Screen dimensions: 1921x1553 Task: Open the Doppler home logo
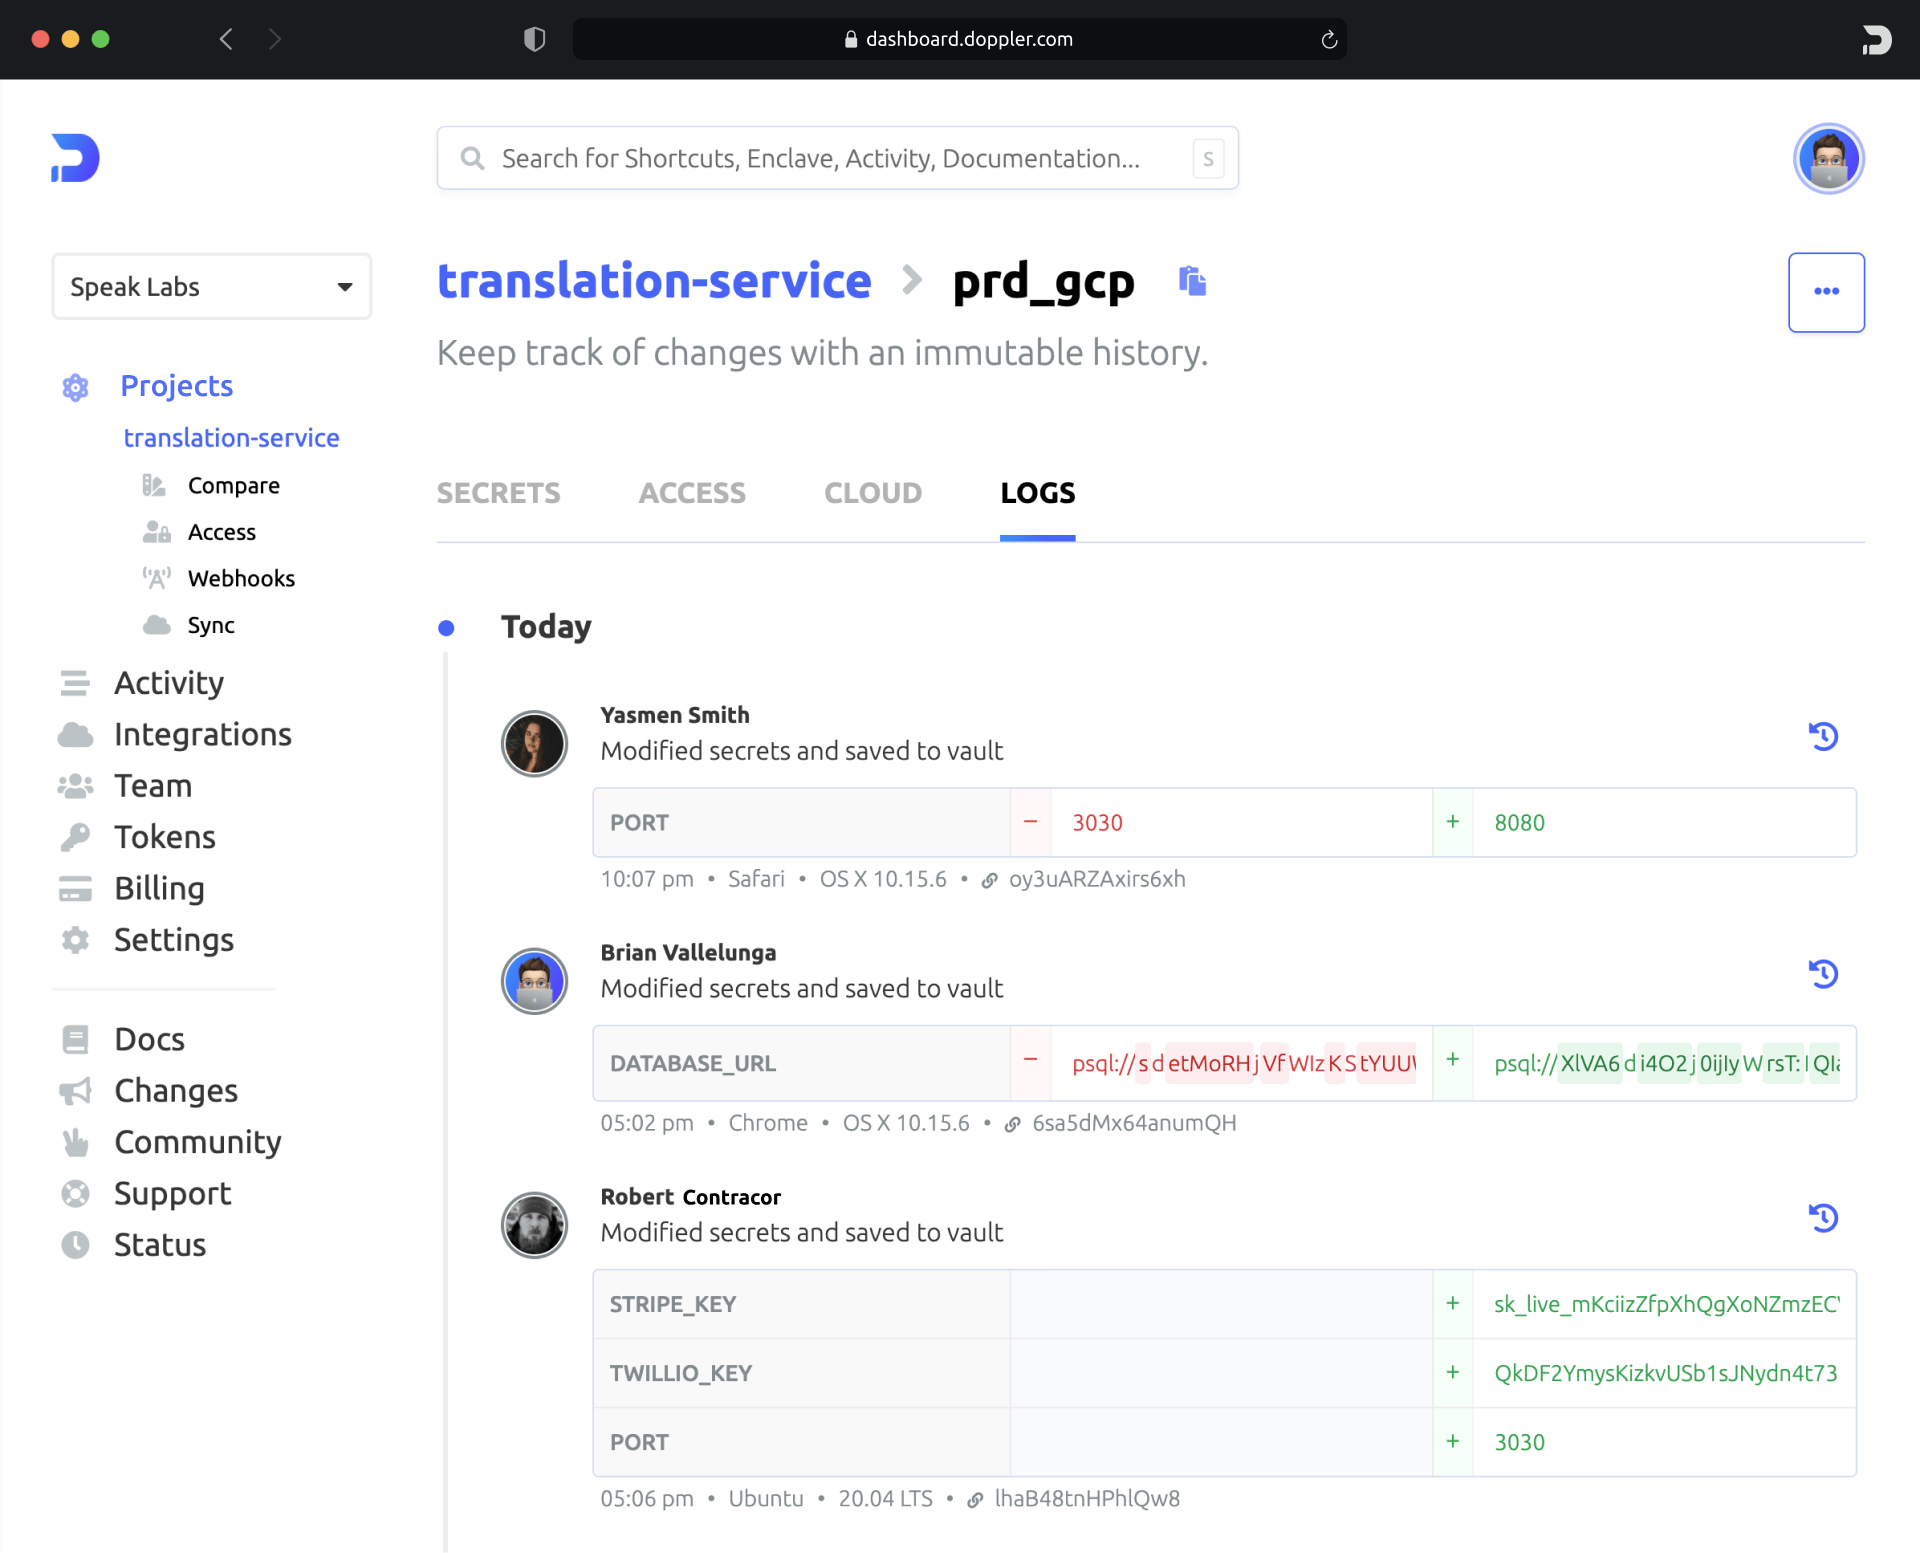point(74,157)
